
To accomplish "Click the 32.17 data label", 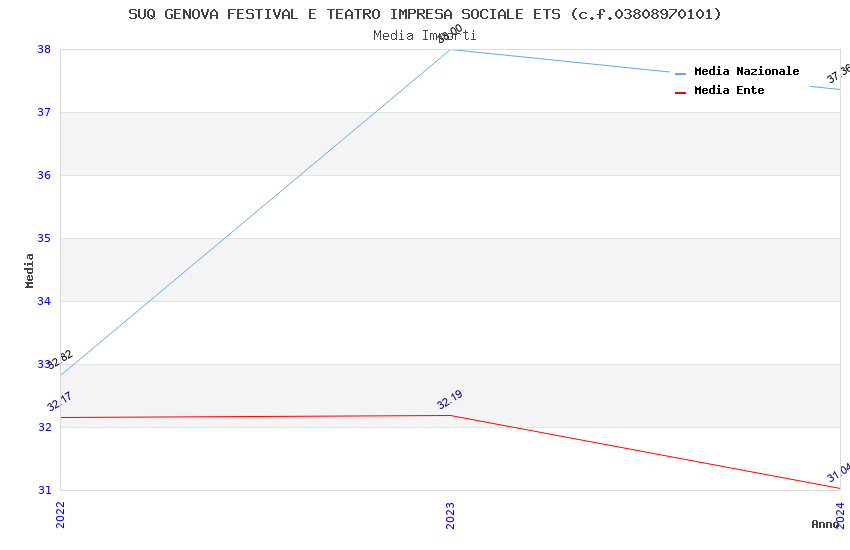I will point(59,402).
